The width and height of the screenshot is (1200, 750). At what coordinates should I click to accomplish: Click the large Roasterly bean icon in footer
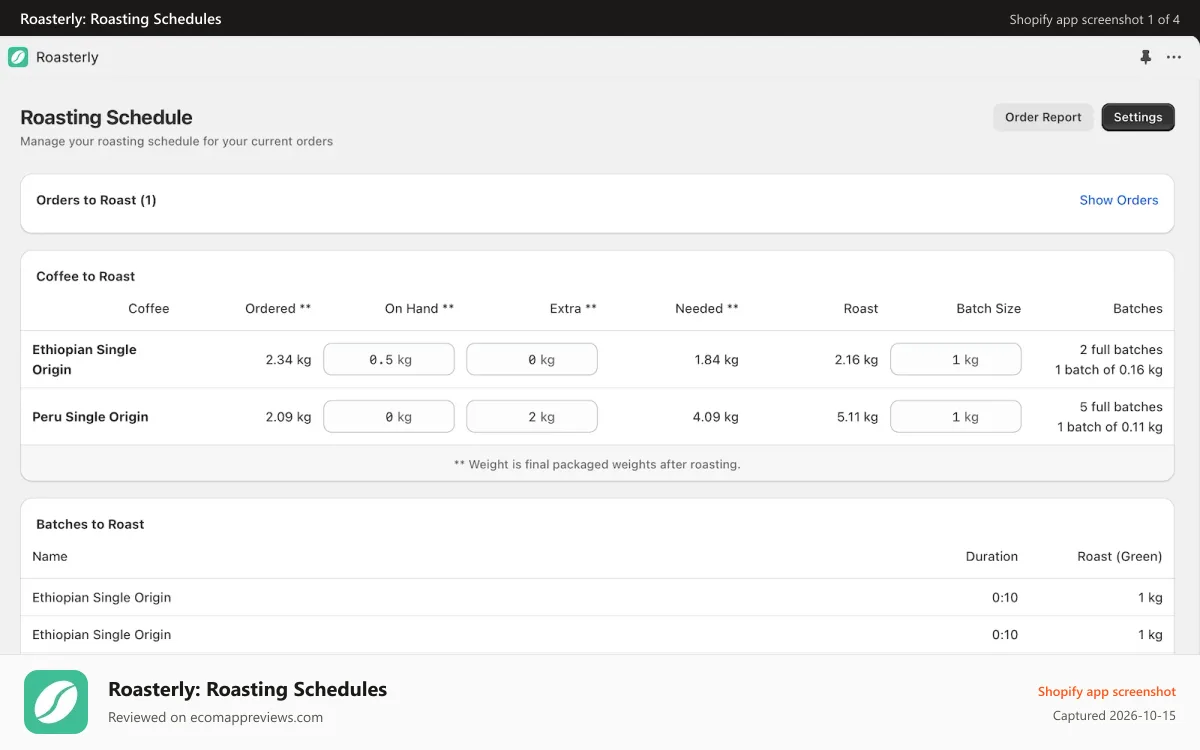pyautogui.click(x=56, y=702)
